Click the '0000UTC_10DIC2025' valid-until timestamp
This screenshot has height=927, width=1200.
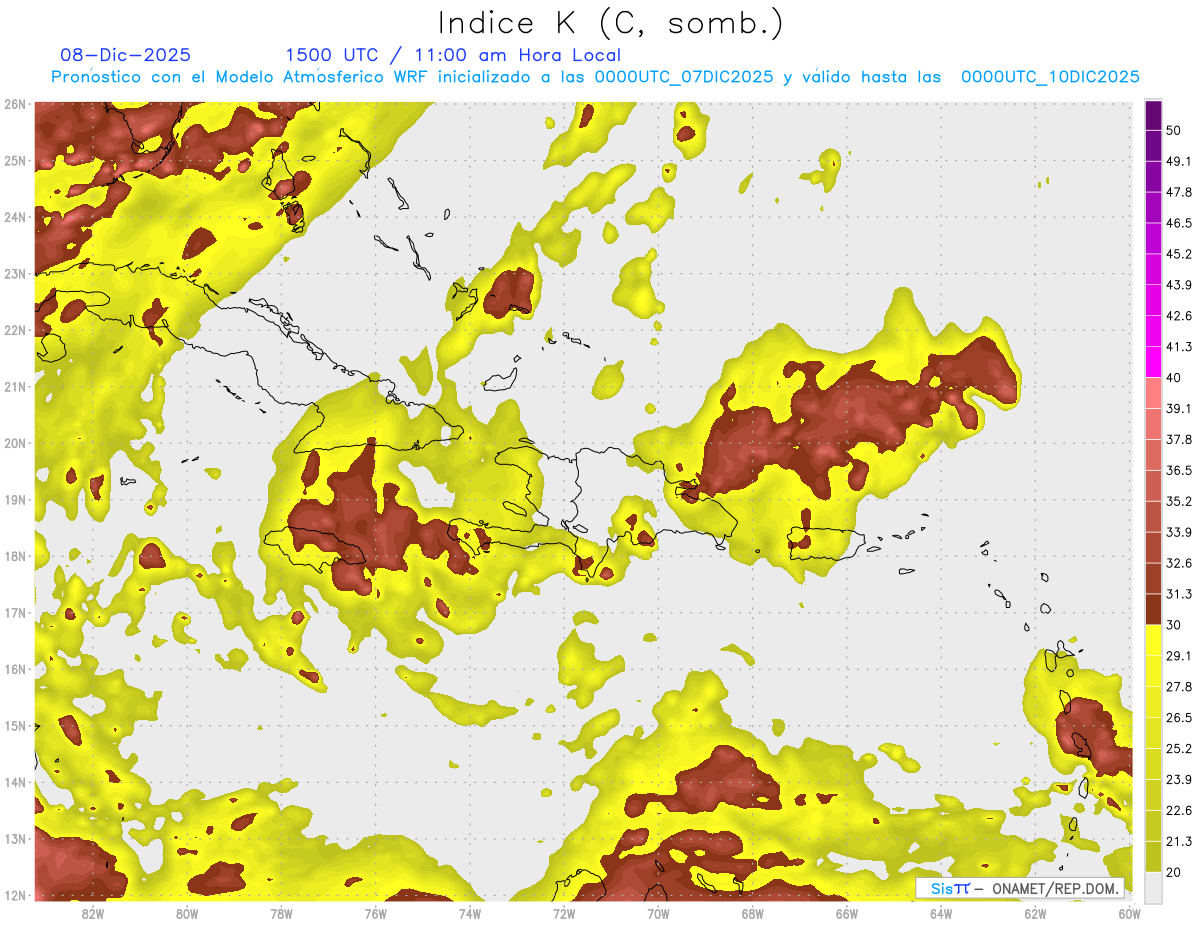click(1050, 77)
